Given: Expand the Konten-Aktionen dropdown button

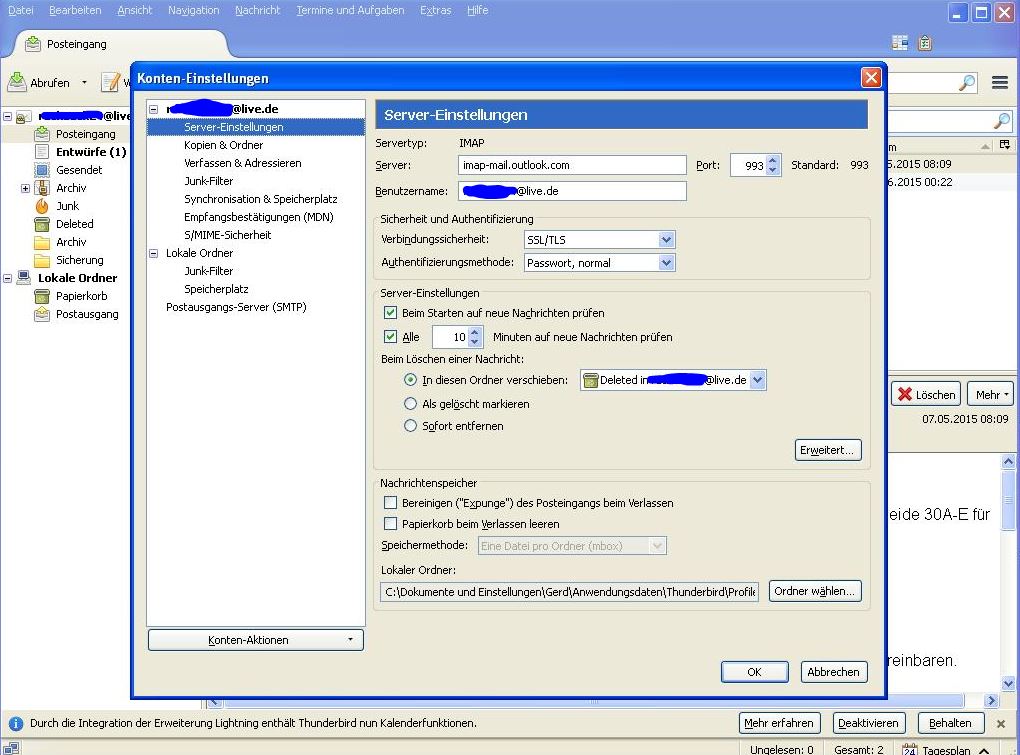Looking at the screenshot, I should 256,640.
